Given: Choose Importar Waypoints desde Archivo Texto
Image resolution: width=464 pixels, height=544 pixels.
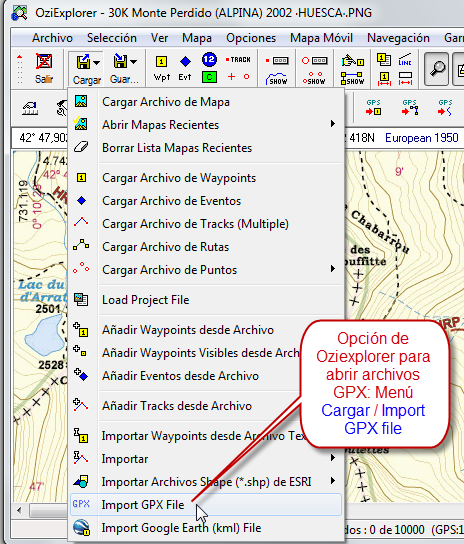Looking at the screenshot, I should coord(189,436).
